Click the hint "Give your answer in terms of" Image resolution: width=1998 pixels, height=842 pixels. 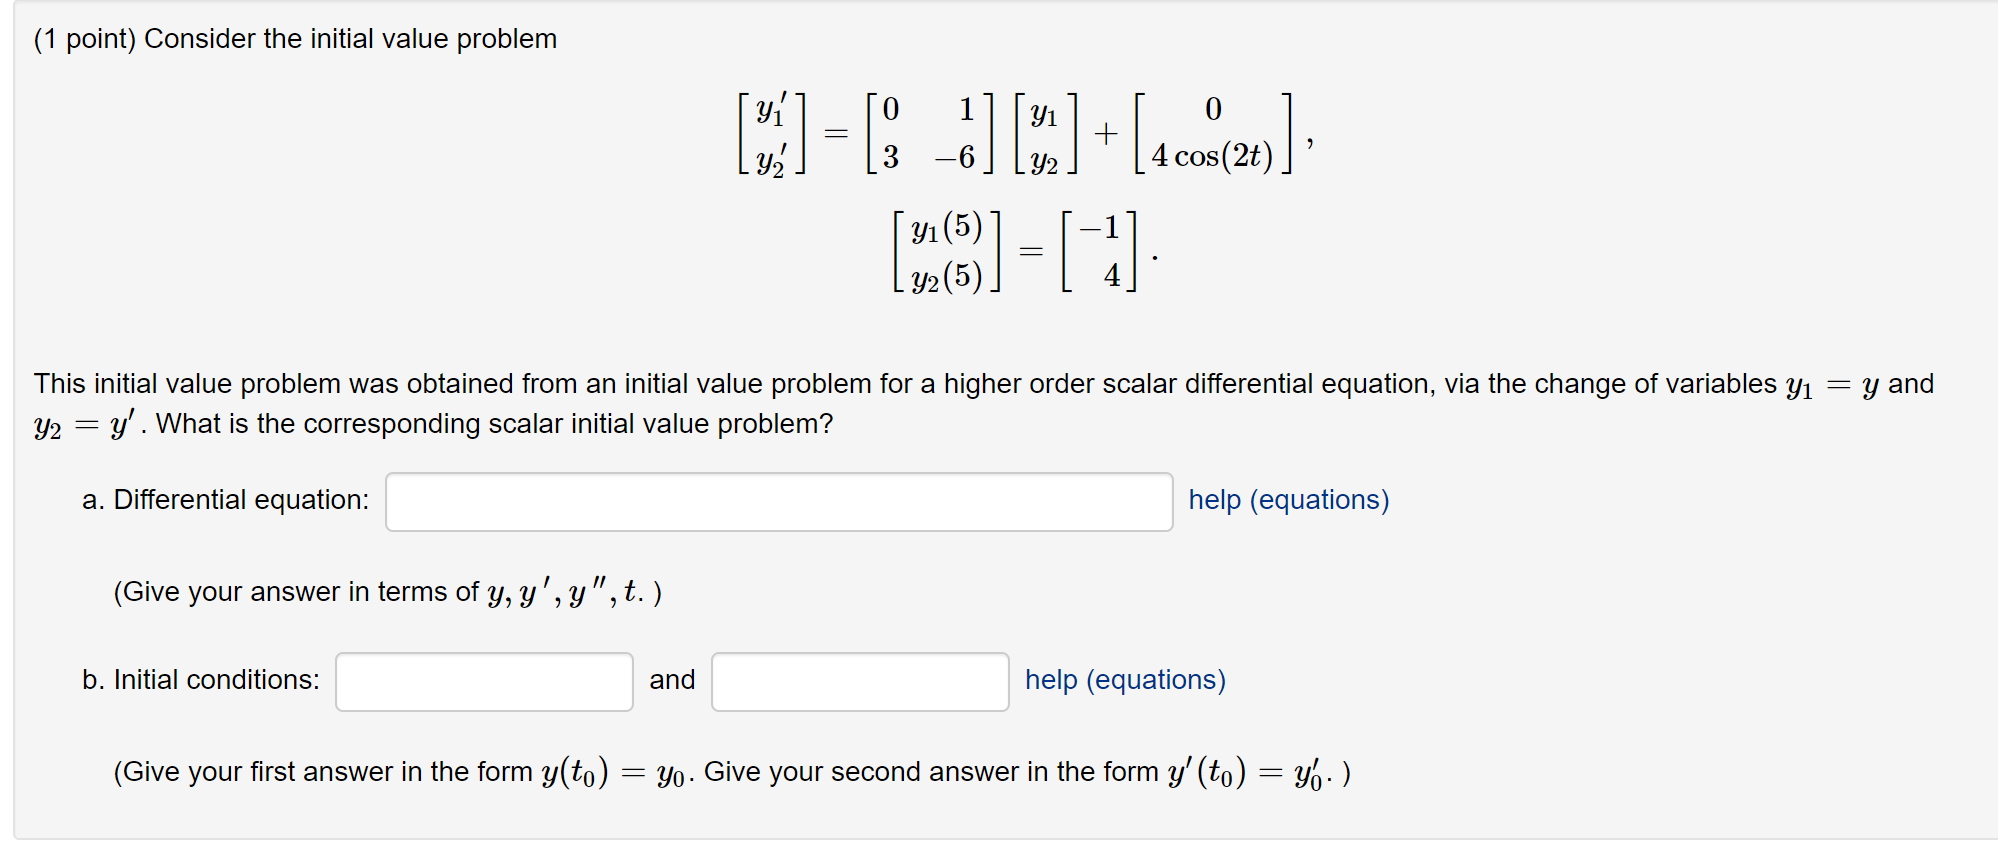click(297, 592)
